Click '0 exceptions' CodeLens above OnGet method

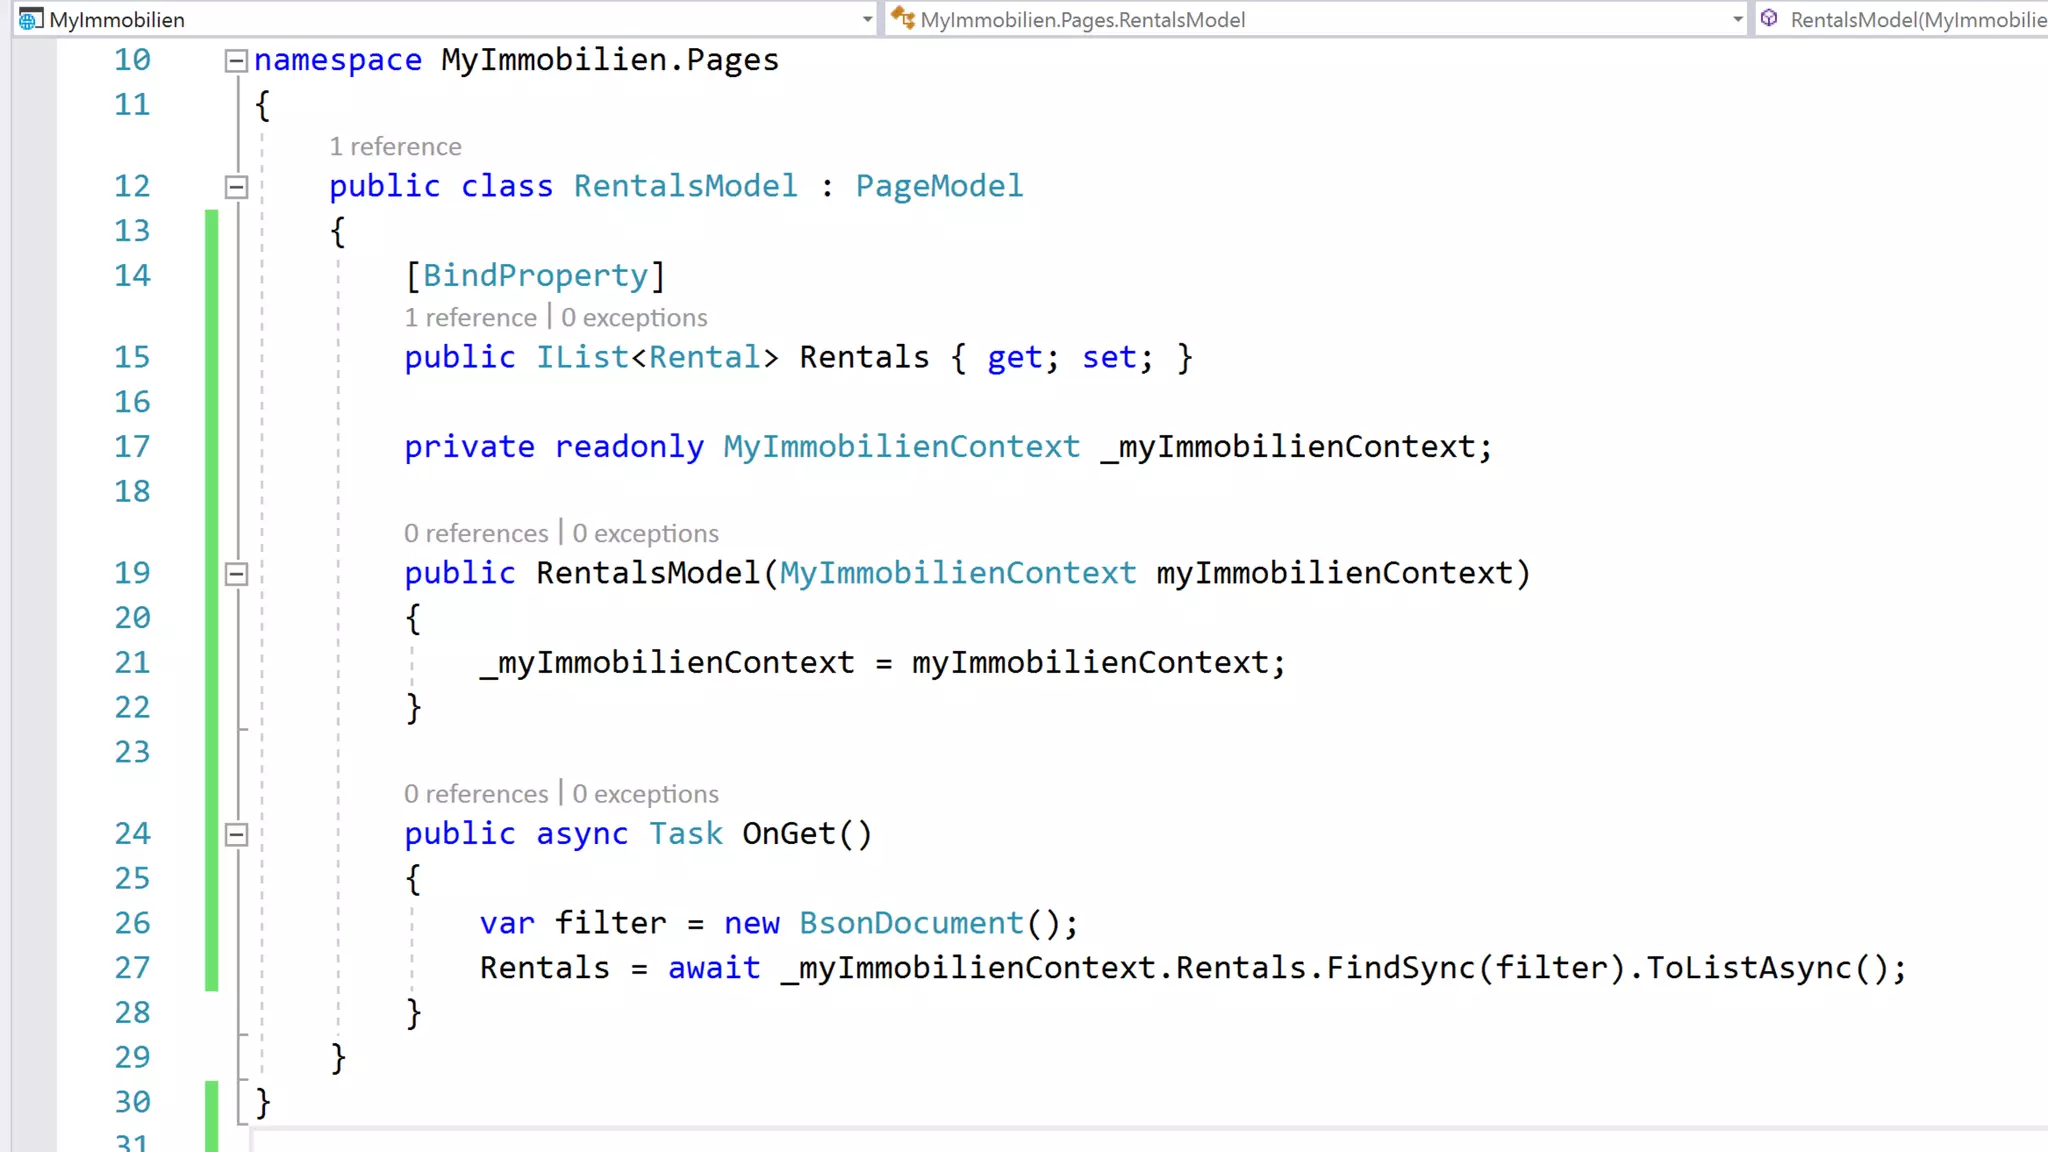tap(645, 794)
